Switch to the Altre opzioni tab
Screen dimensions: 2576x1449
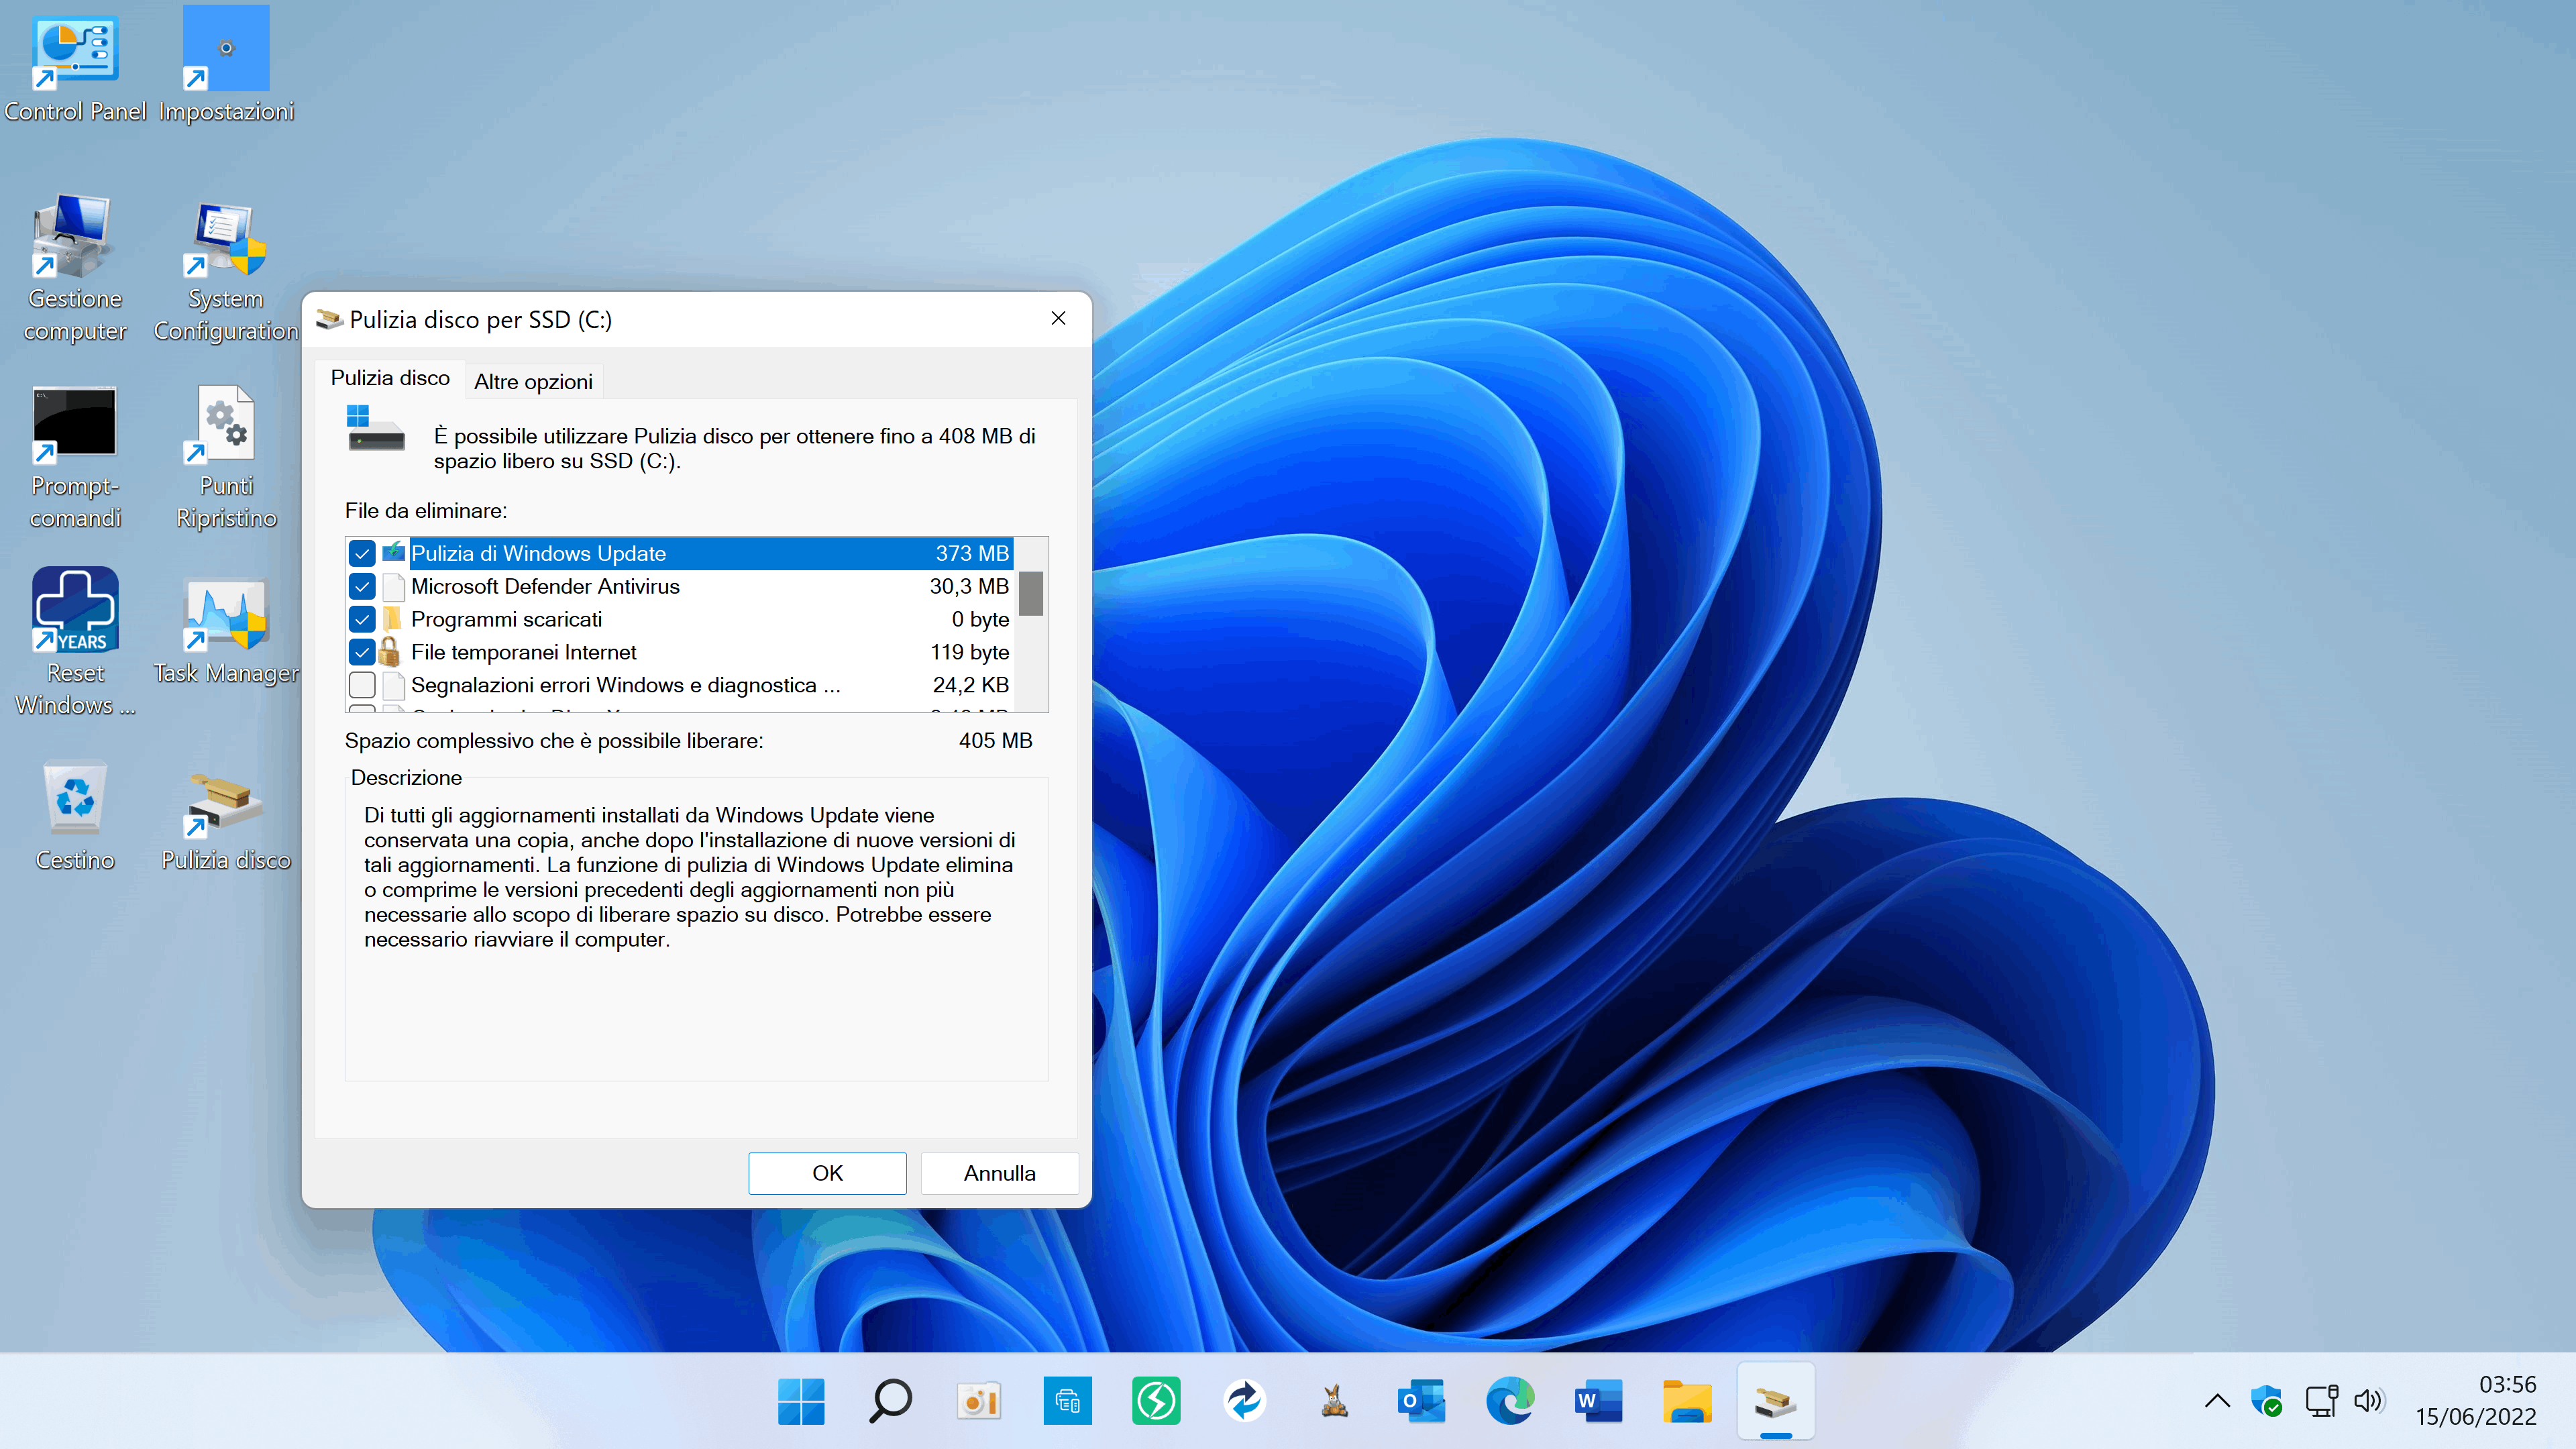(533, 381)
